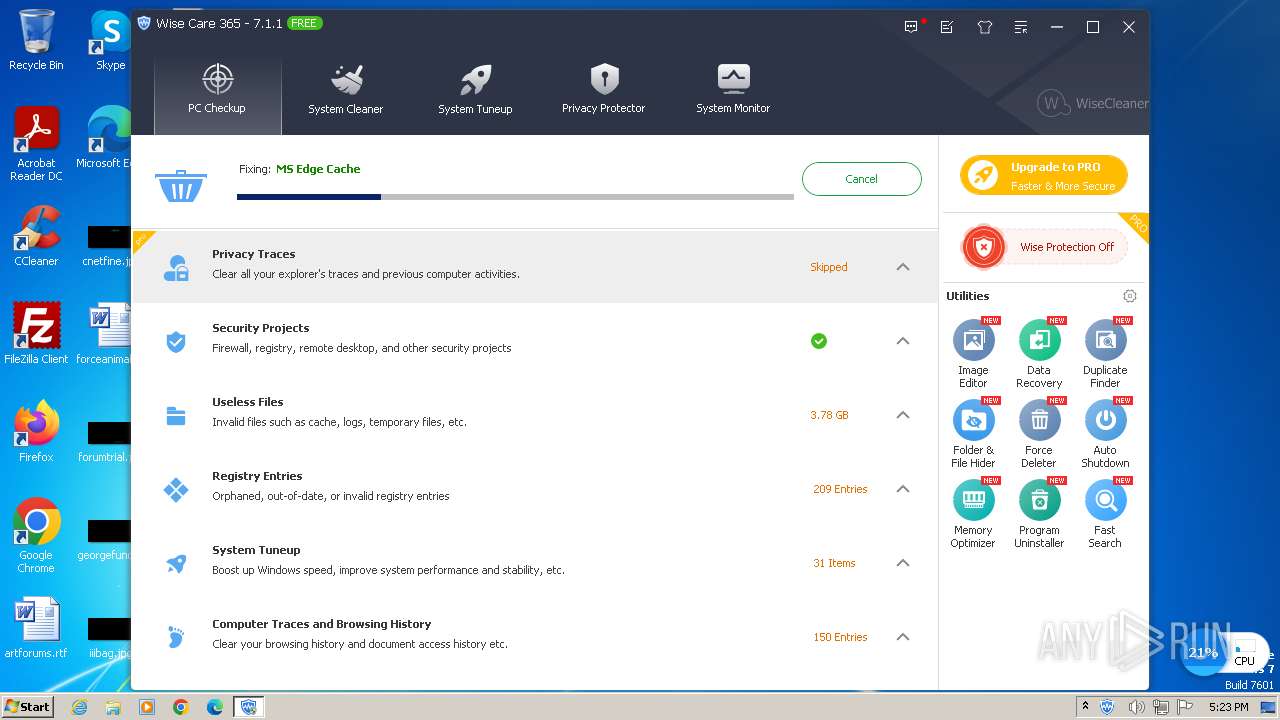Click the feedback message icon in title bar
Viewport: 1280px width, 720px height.
(x=911, y=27)
